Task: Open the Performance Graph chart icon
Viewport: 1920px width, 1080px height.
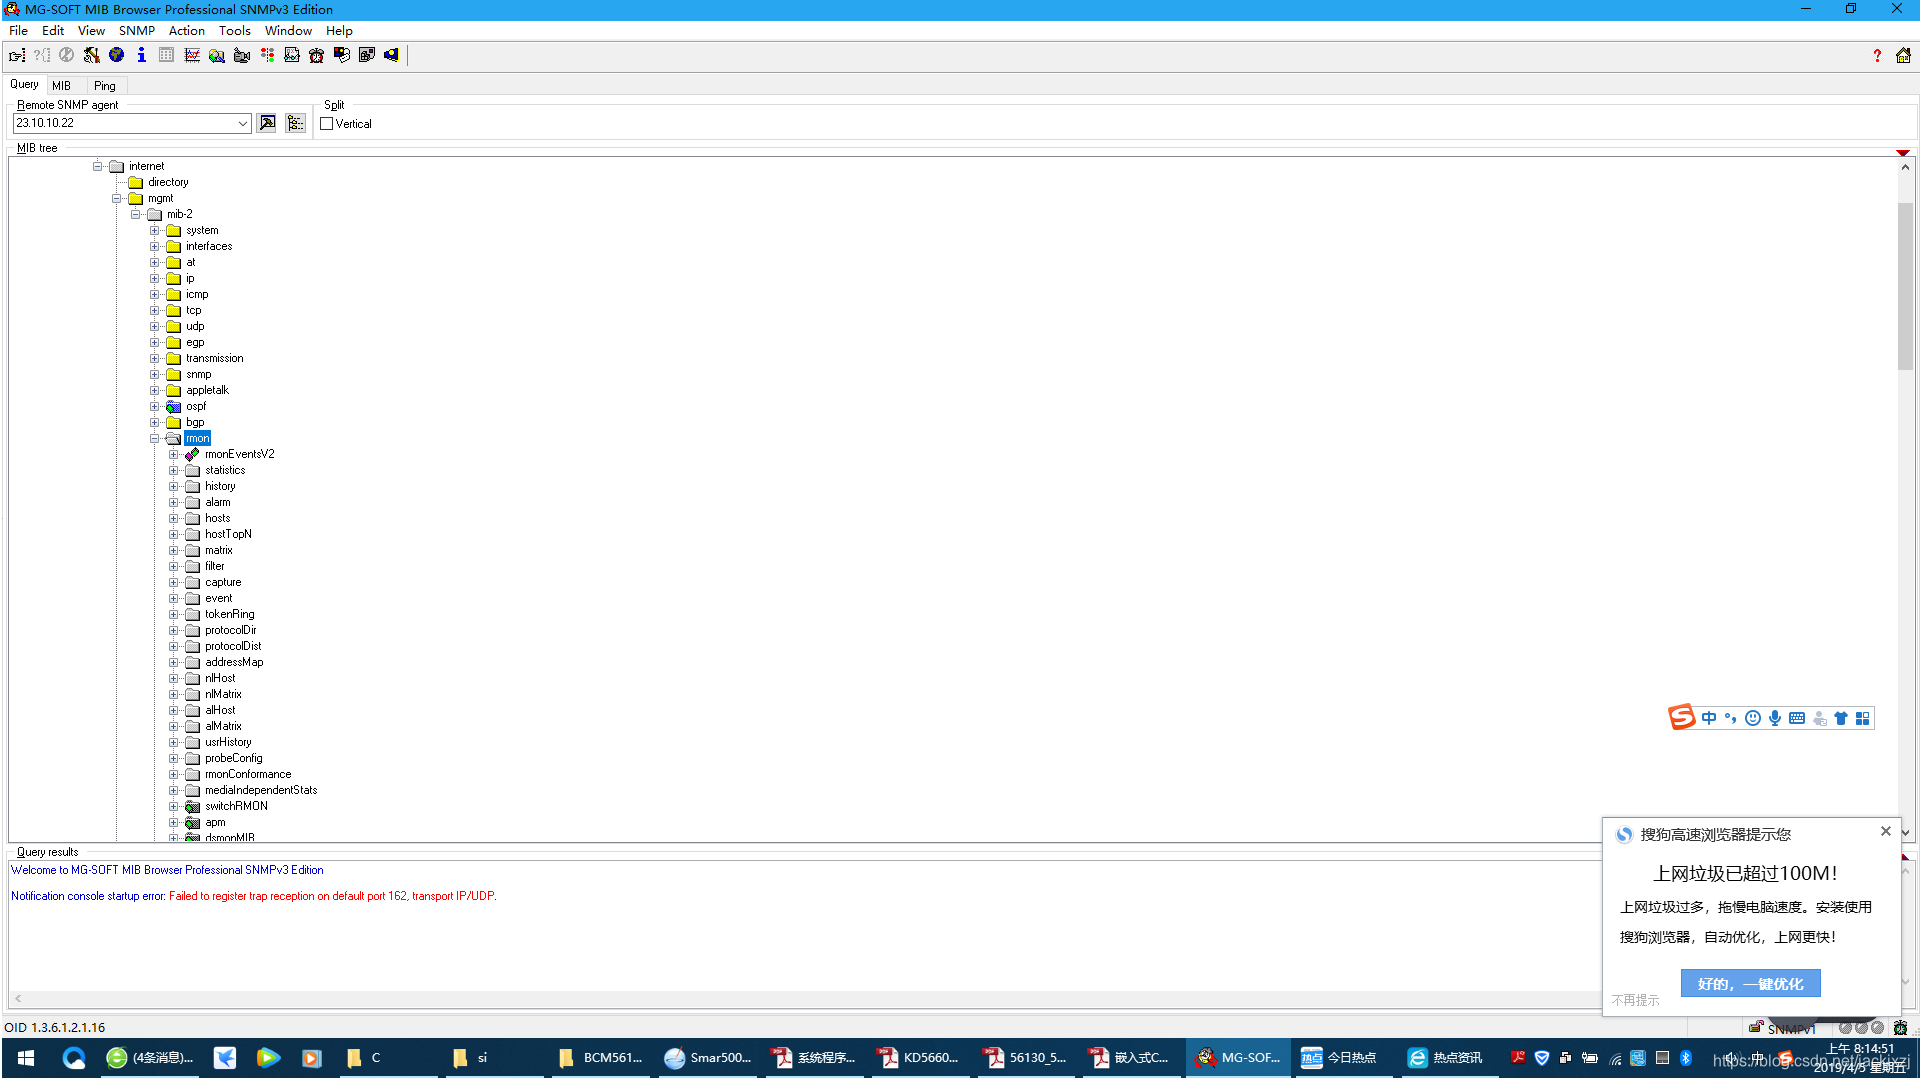Action: [191, 56]
